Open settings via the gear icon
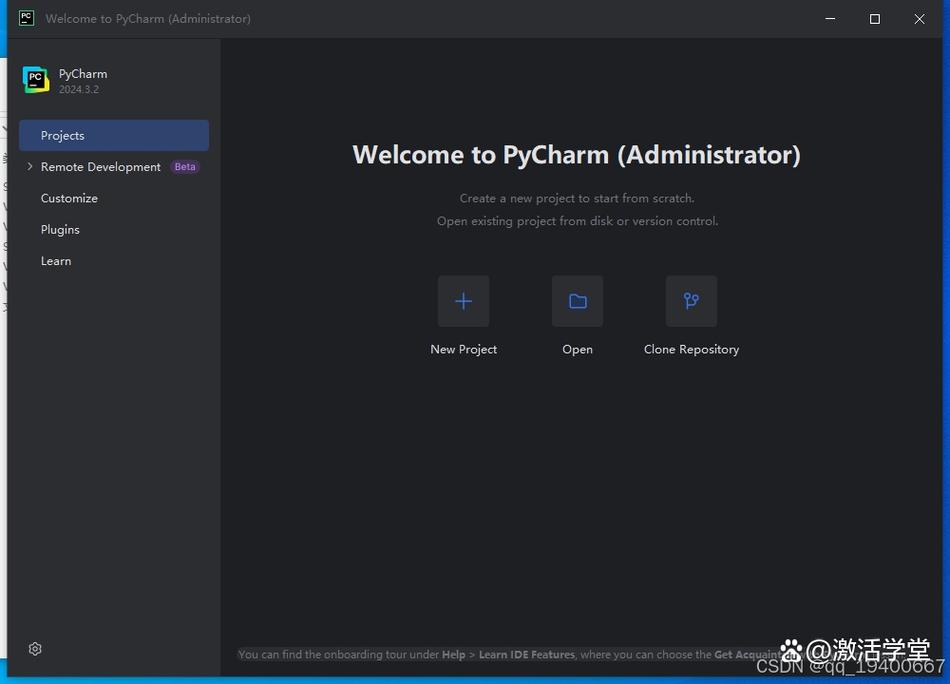950x684 pixels. 35,648
